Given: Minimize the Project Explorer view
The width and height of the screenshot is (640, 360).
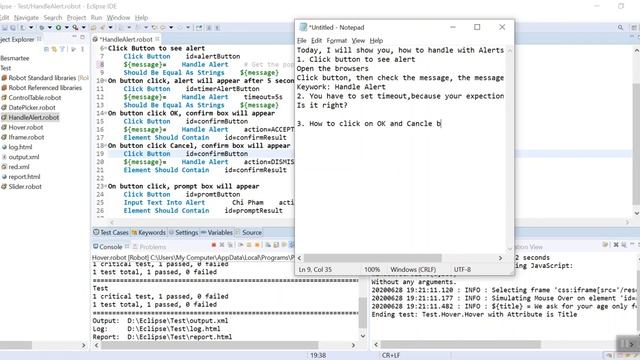Looking at the screenshot, I should (74, 37).
